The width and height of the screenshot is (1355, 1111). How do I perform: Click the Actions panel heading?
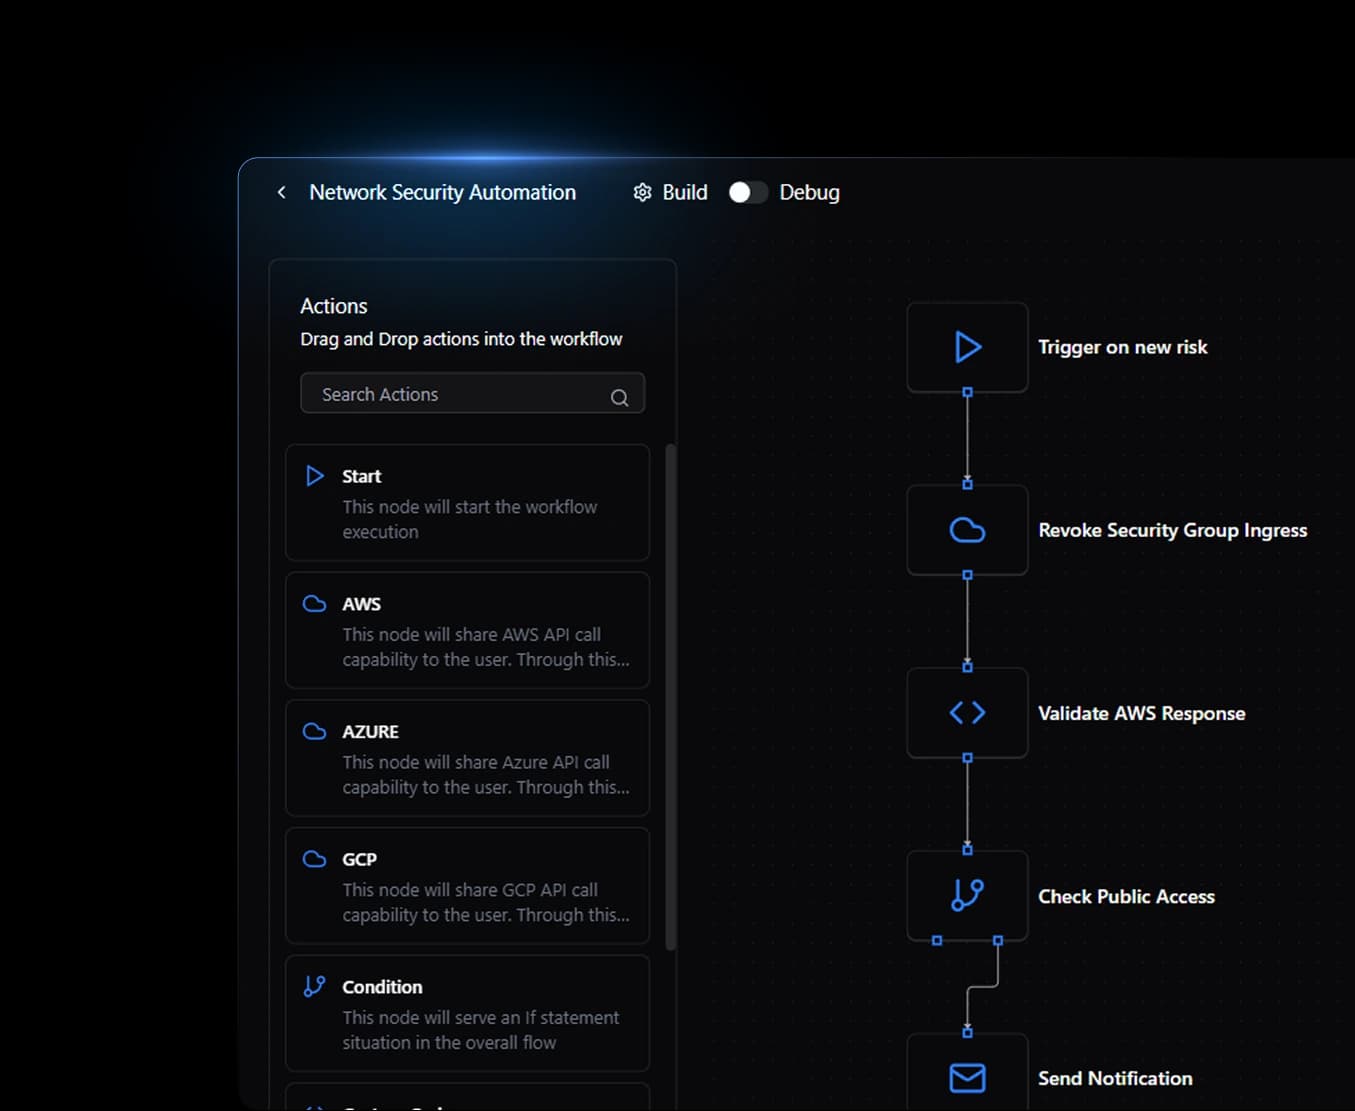334,306
